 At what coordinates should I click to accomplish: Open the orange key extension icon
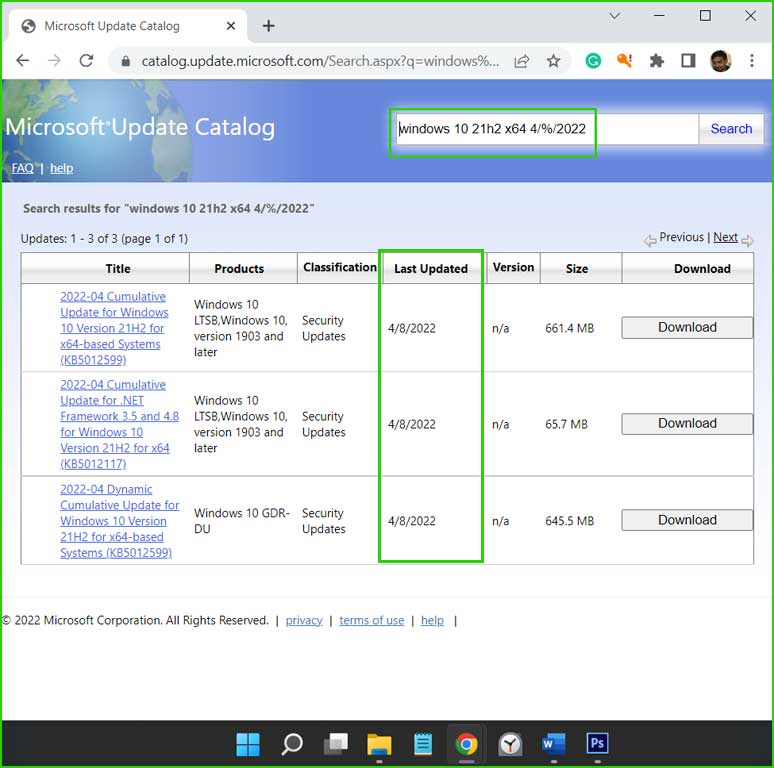[624, 61]
